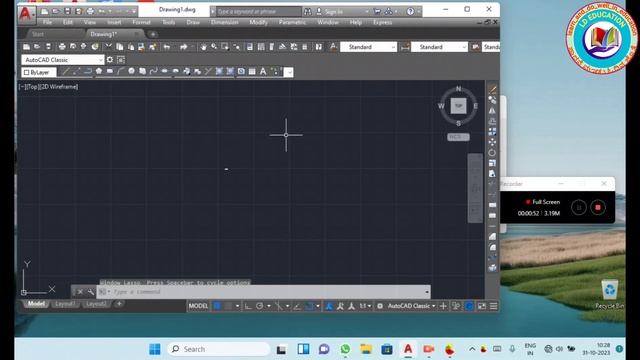Click the Customize wrench icon on command line
The height and width of the screenshot is (360, 640).
pos(91,292)
